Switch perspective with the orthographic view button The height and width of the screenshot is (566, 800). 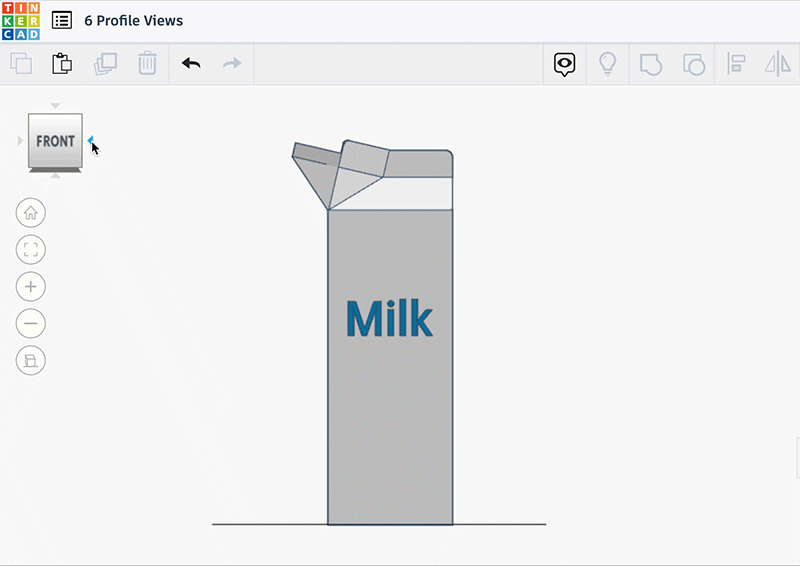pyautogui.click(x=31, y=360)
